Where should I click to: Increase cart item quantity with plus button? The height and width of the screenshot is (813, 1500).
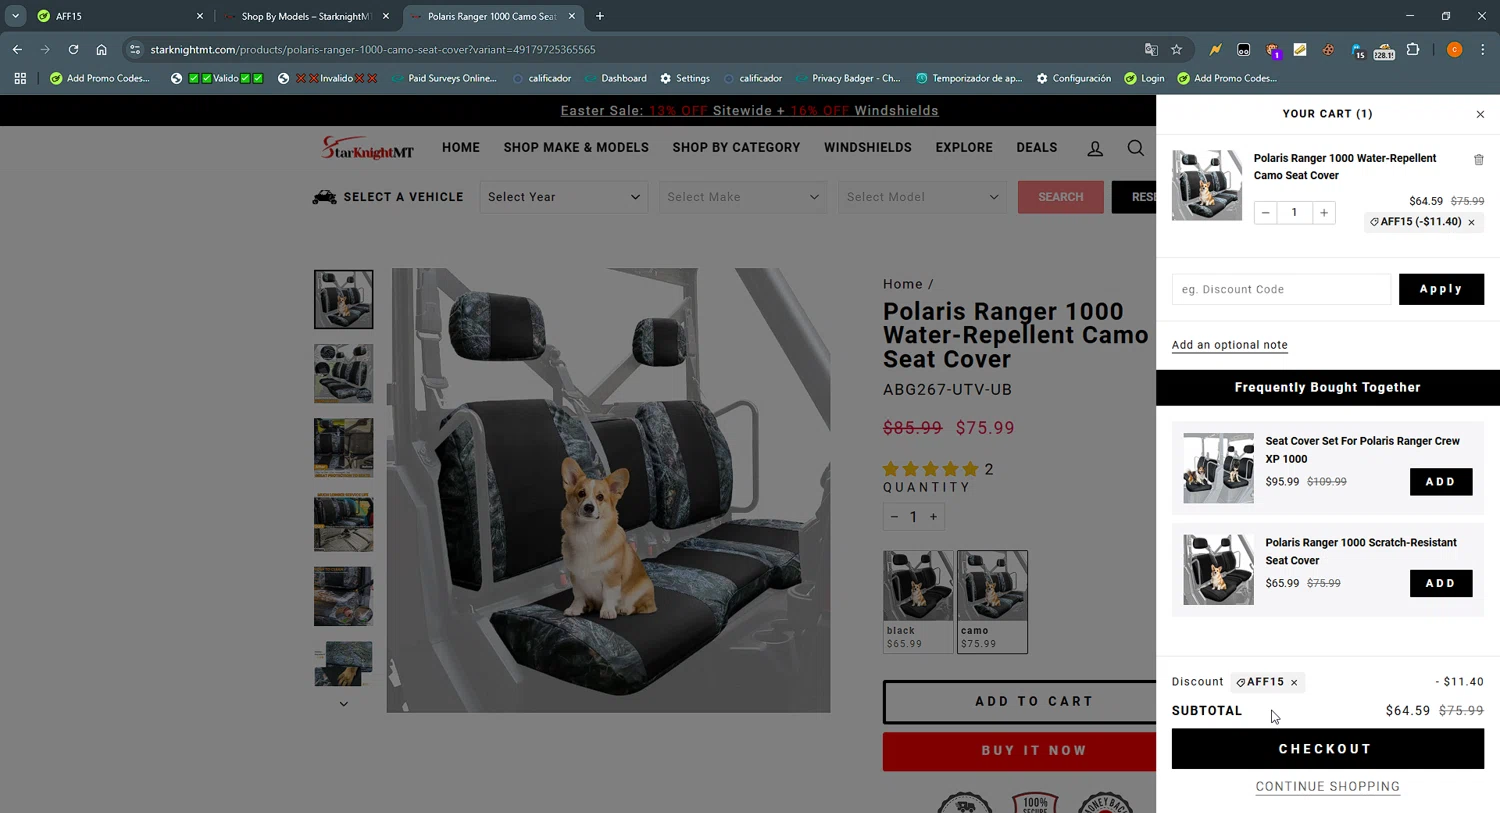[1324, 212]
